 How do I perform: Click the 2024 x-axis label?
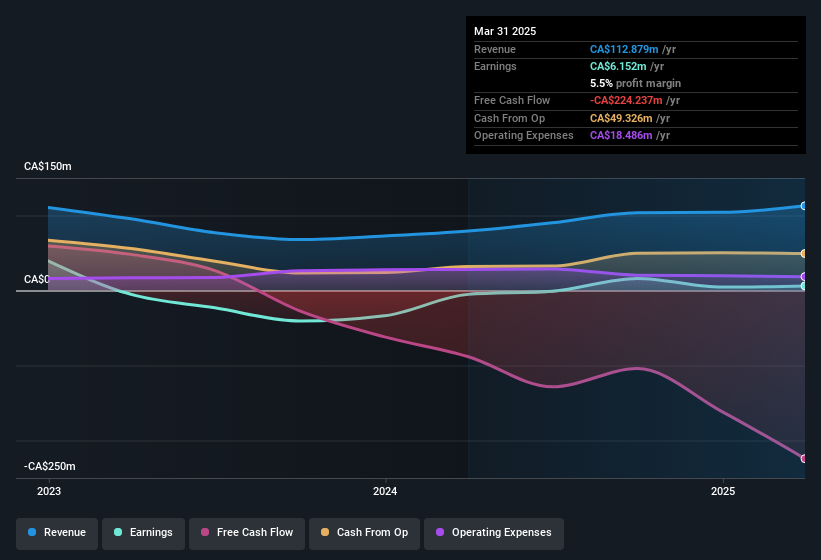(385, 491)
